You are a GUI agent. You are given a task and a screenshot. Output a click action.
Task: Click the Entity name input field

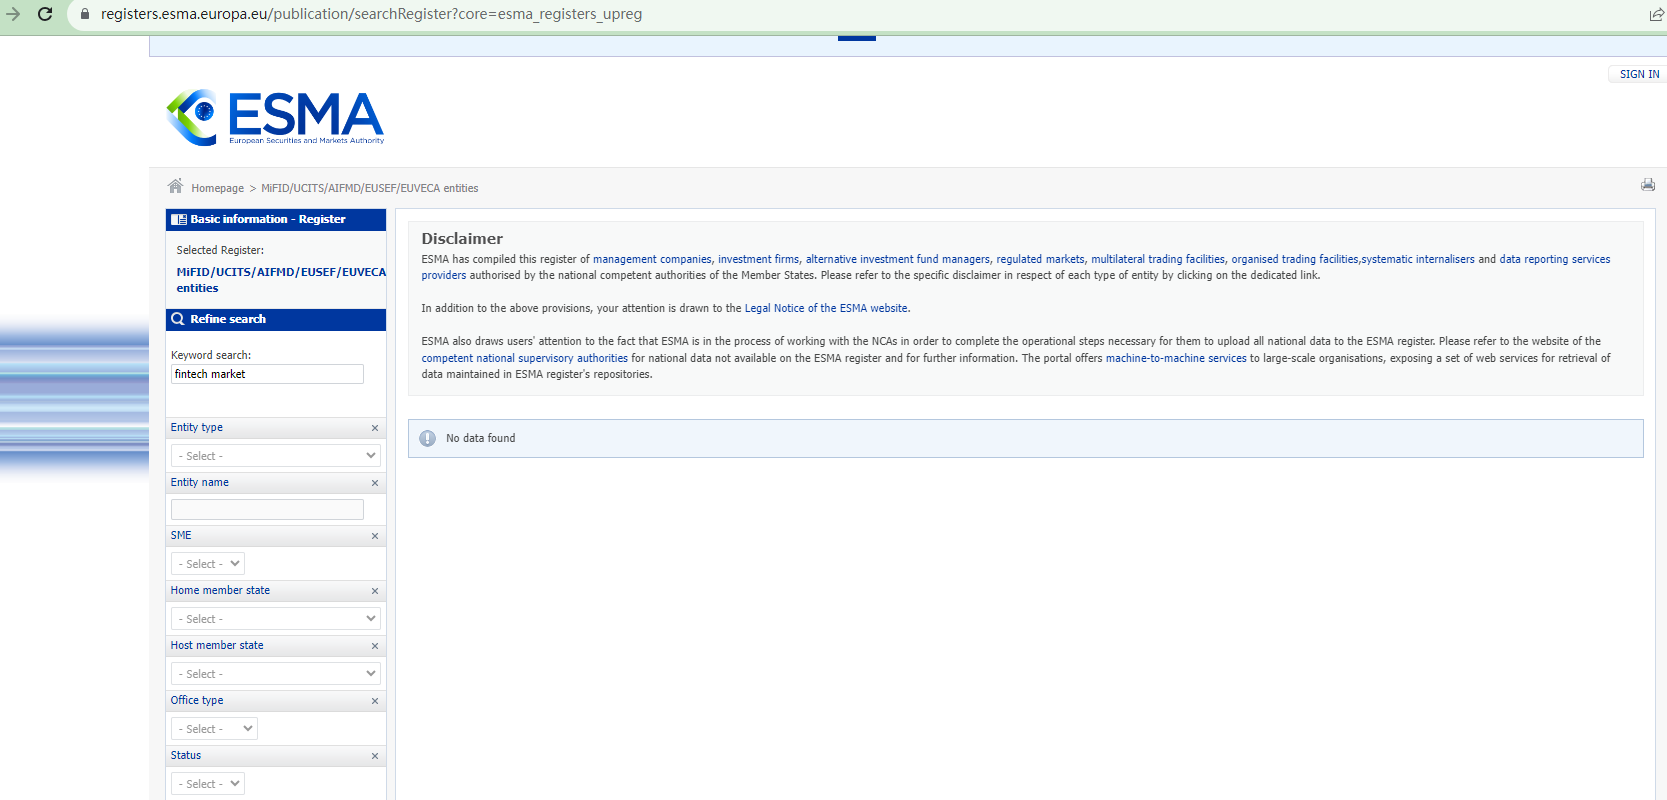[267, 509]
